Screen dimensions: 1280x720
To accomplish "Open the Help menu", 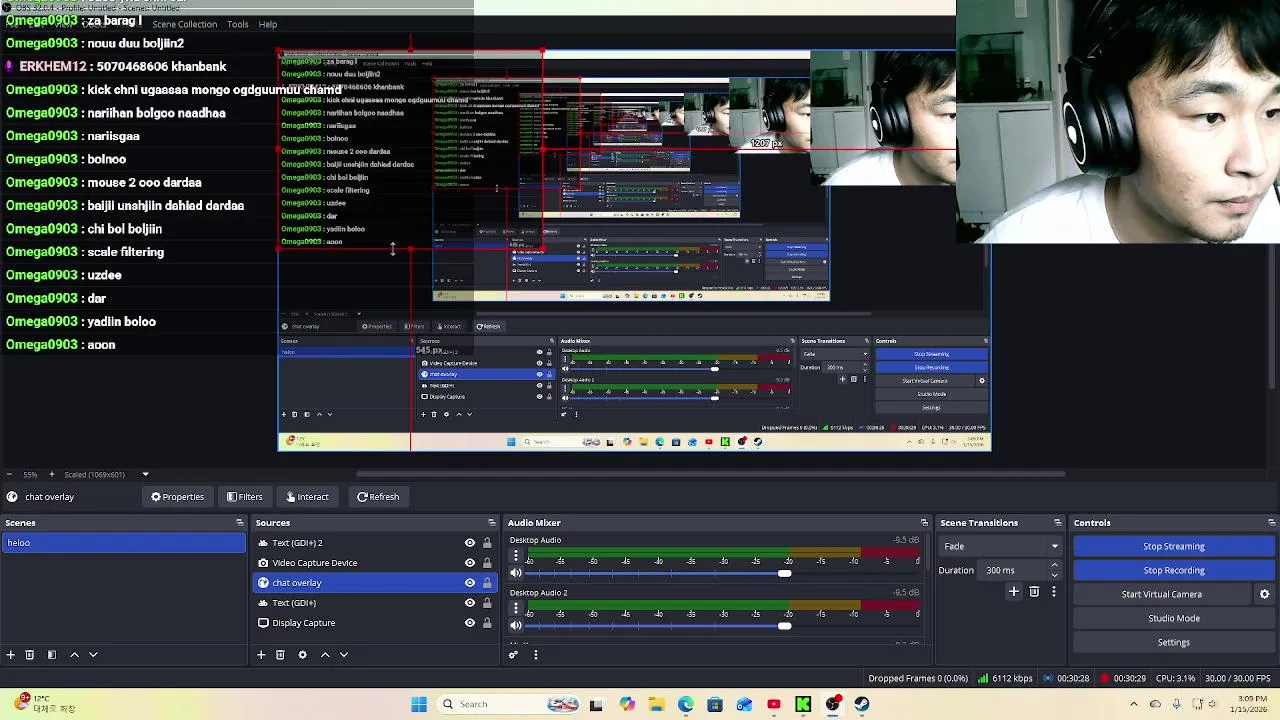I will [268, 24].
